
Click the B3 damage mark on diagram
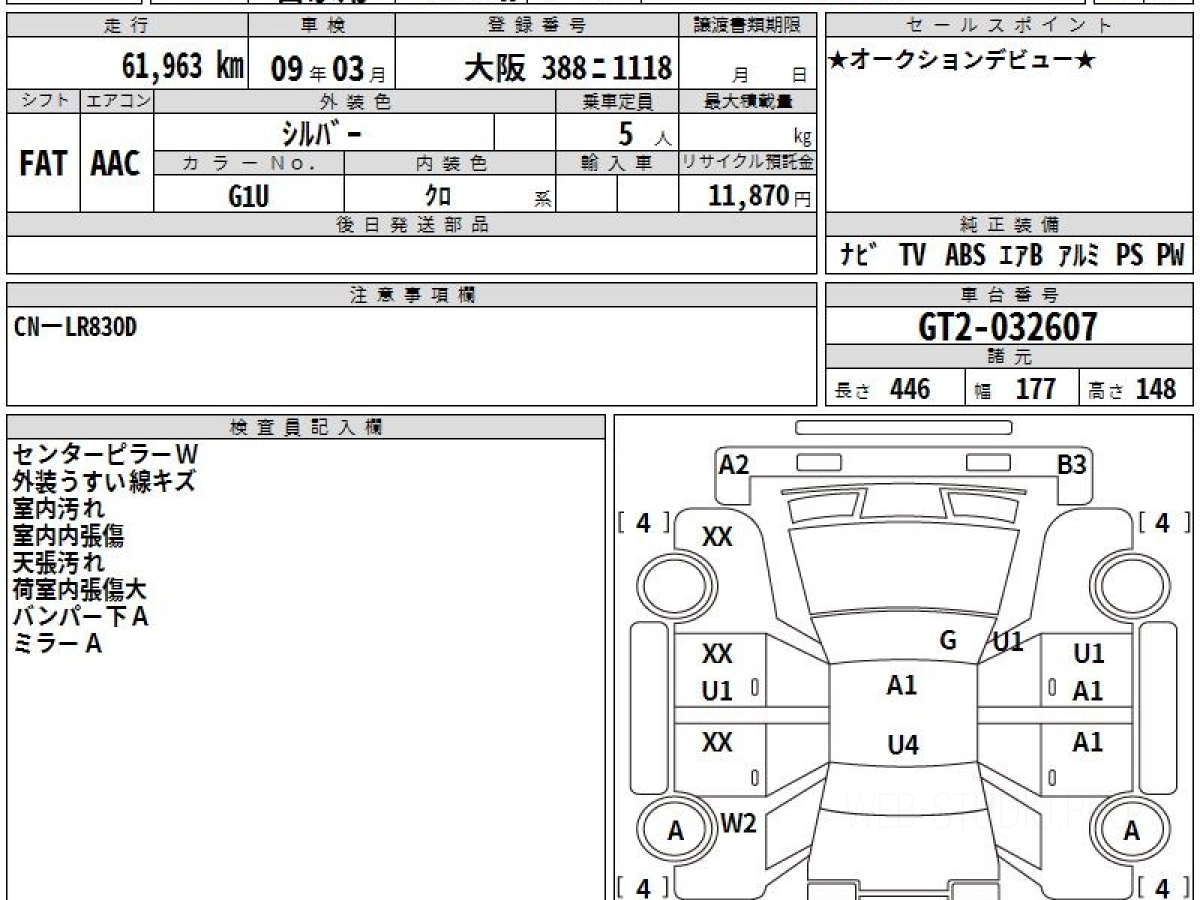(x=1072, y=464)
